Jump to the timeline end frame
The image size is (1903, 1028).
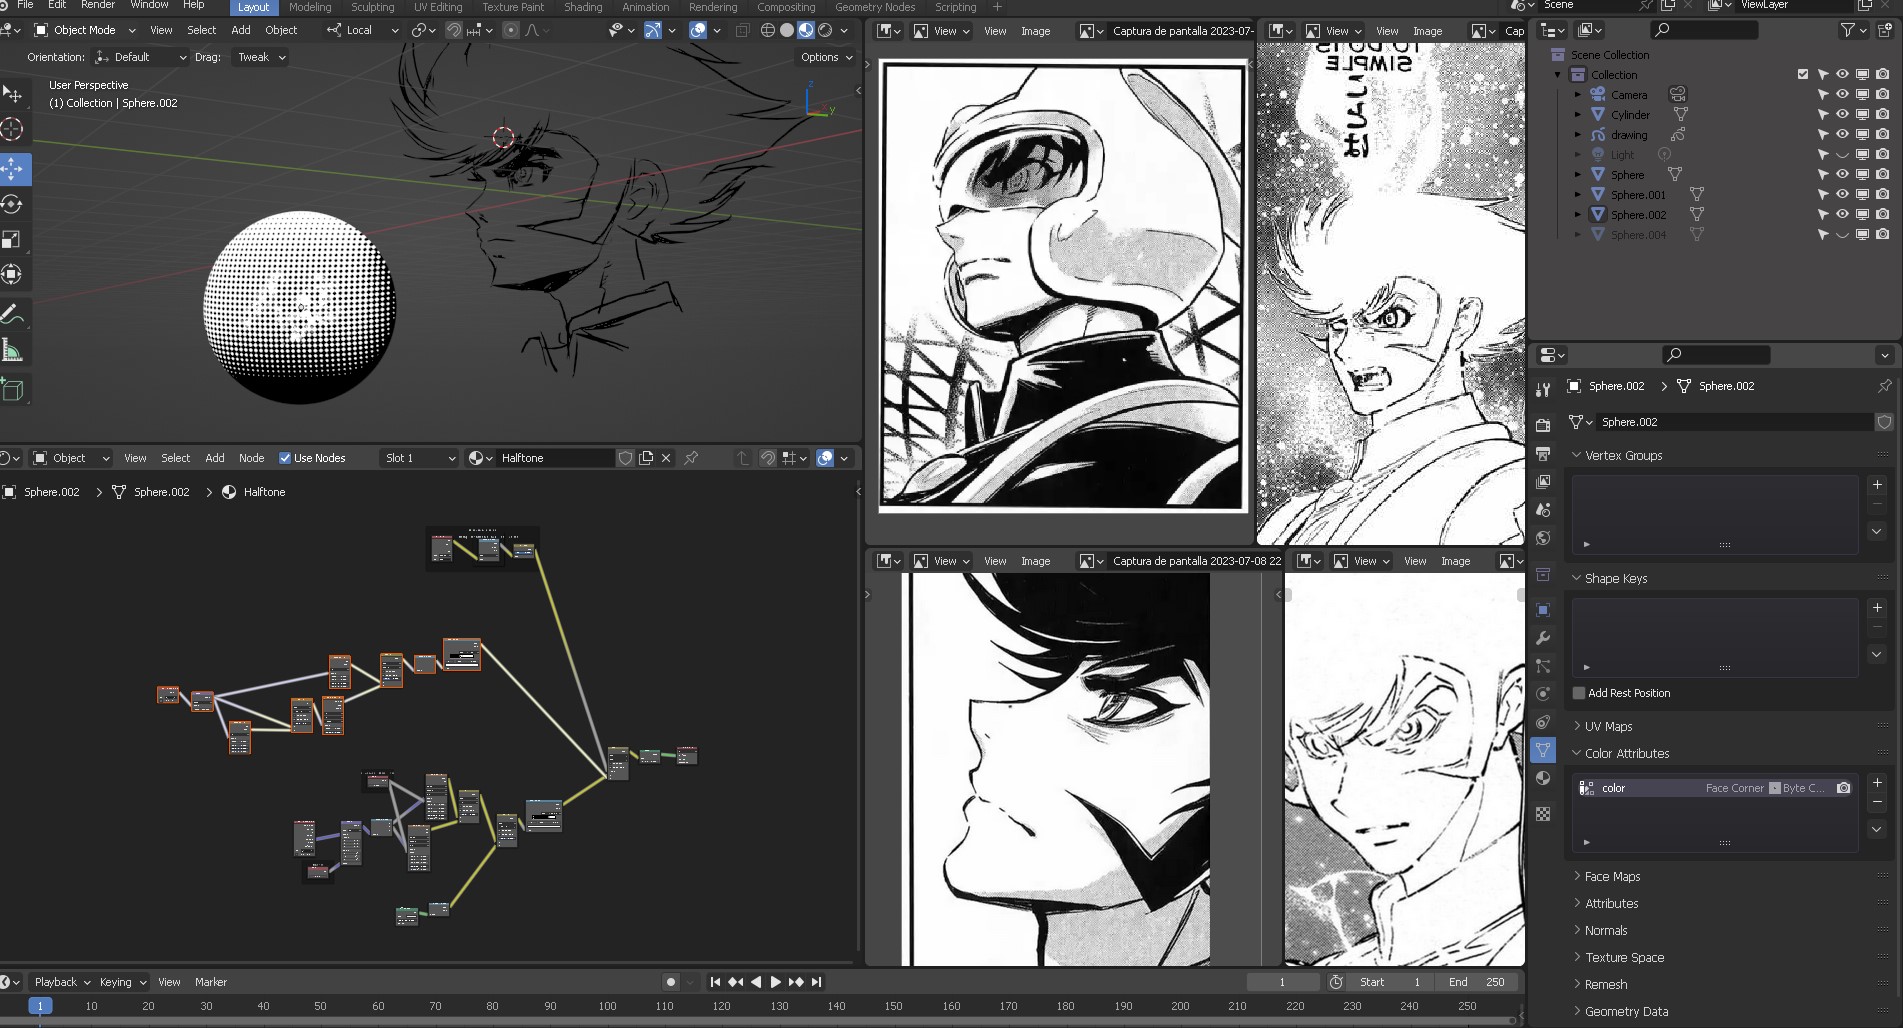coord(816,982)
